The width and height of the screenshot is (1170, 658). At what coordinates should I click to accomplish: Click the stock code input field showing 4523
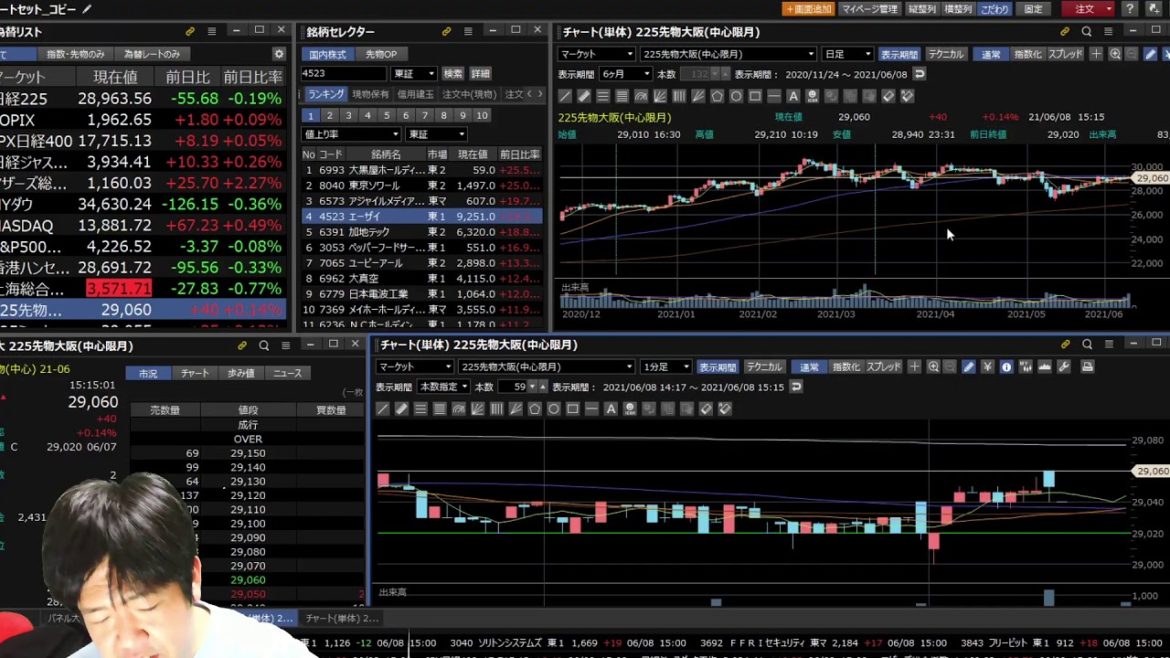click(x=342, y=74)
